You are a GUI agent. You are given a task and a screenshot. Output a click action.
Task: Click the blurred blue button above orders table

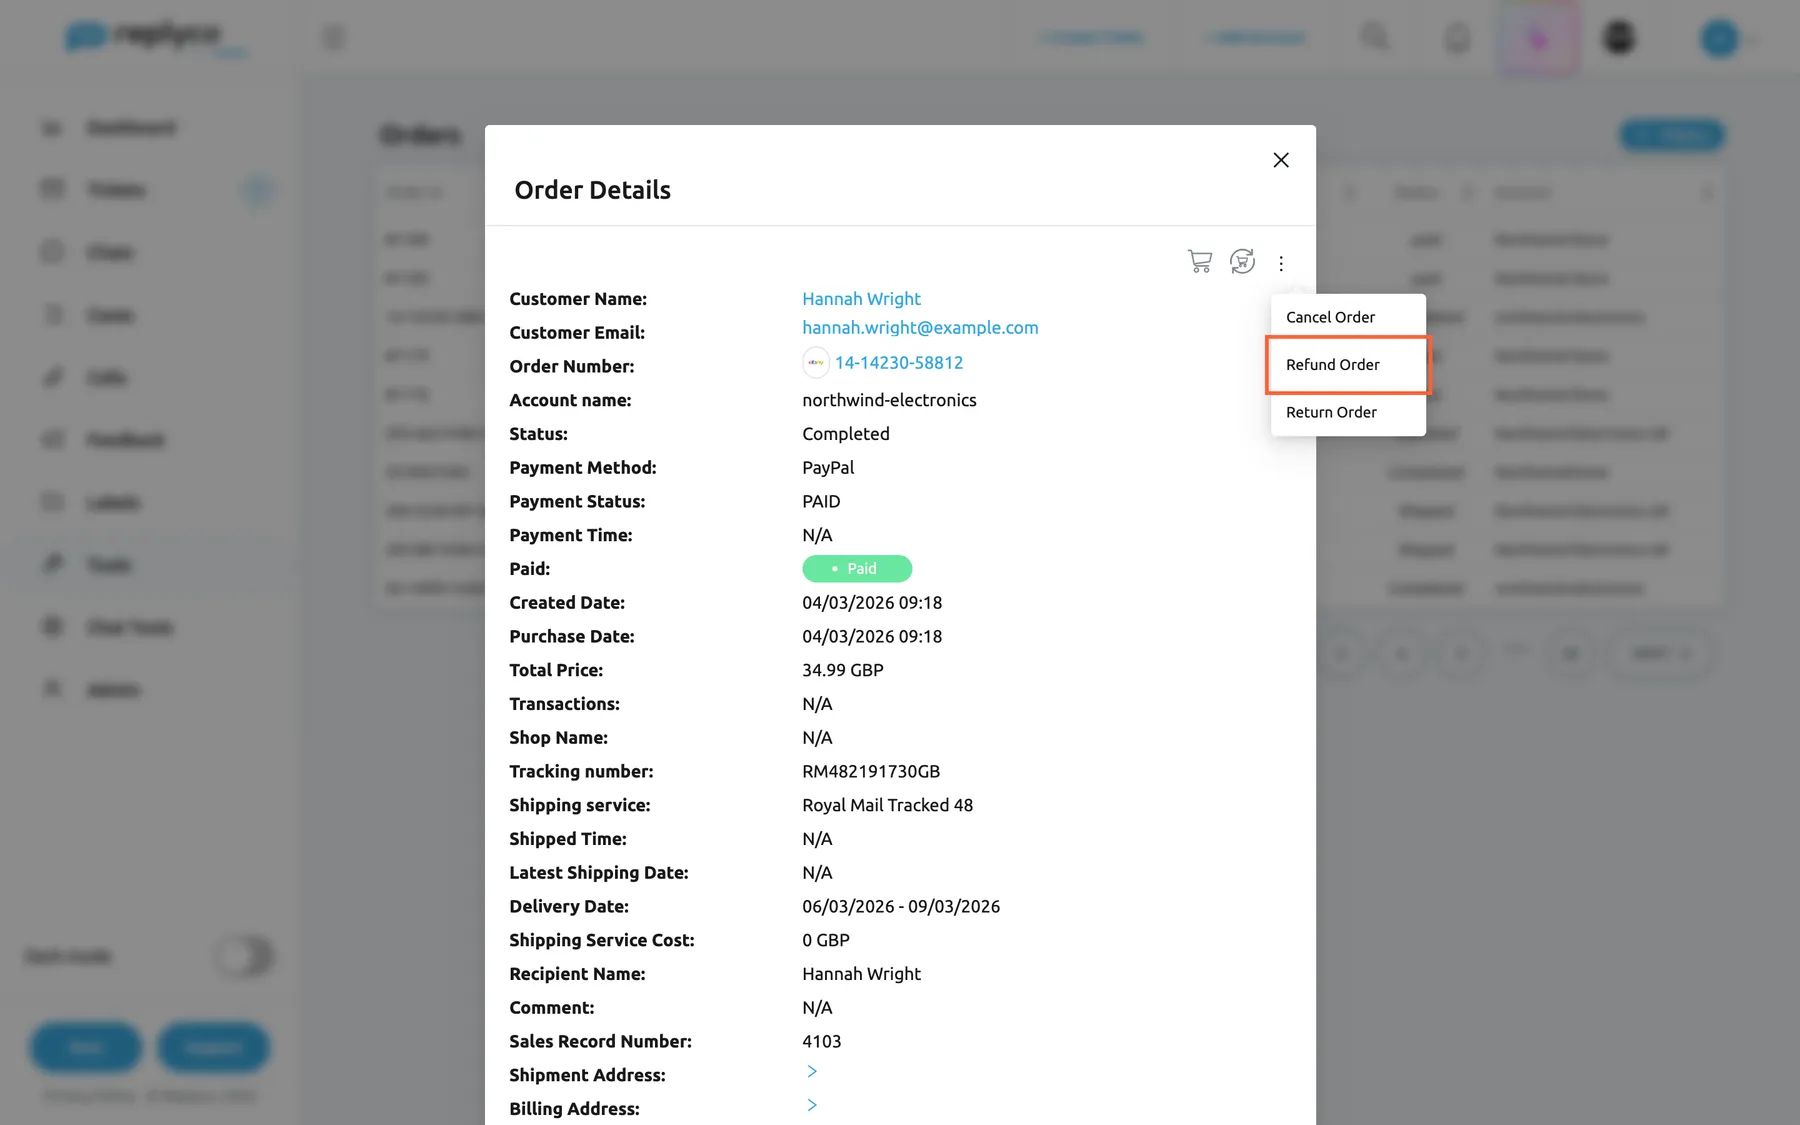1672,135
